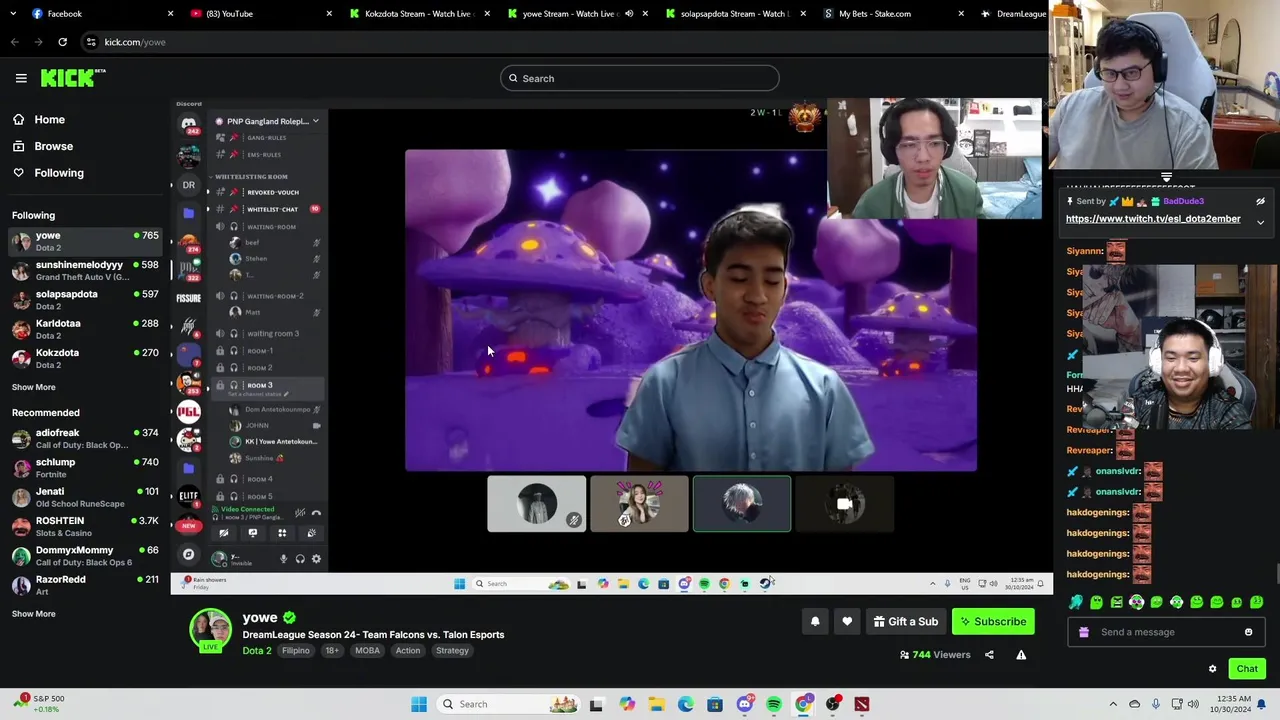Click the heart follow icon

[847, 622]
